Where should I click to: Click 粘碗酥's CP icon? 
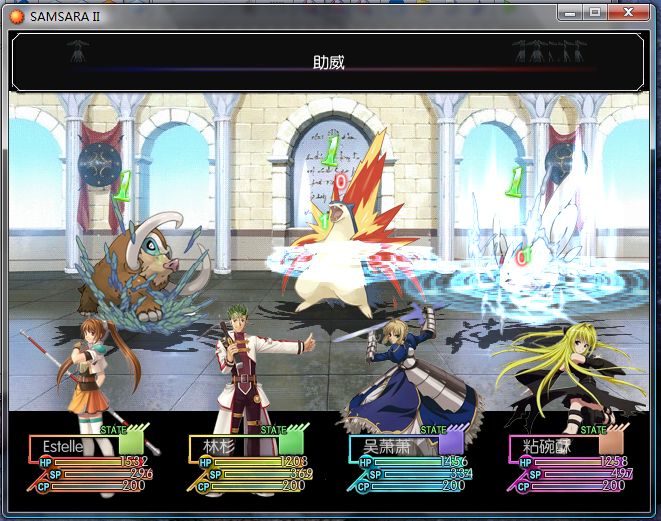[524, 487]
